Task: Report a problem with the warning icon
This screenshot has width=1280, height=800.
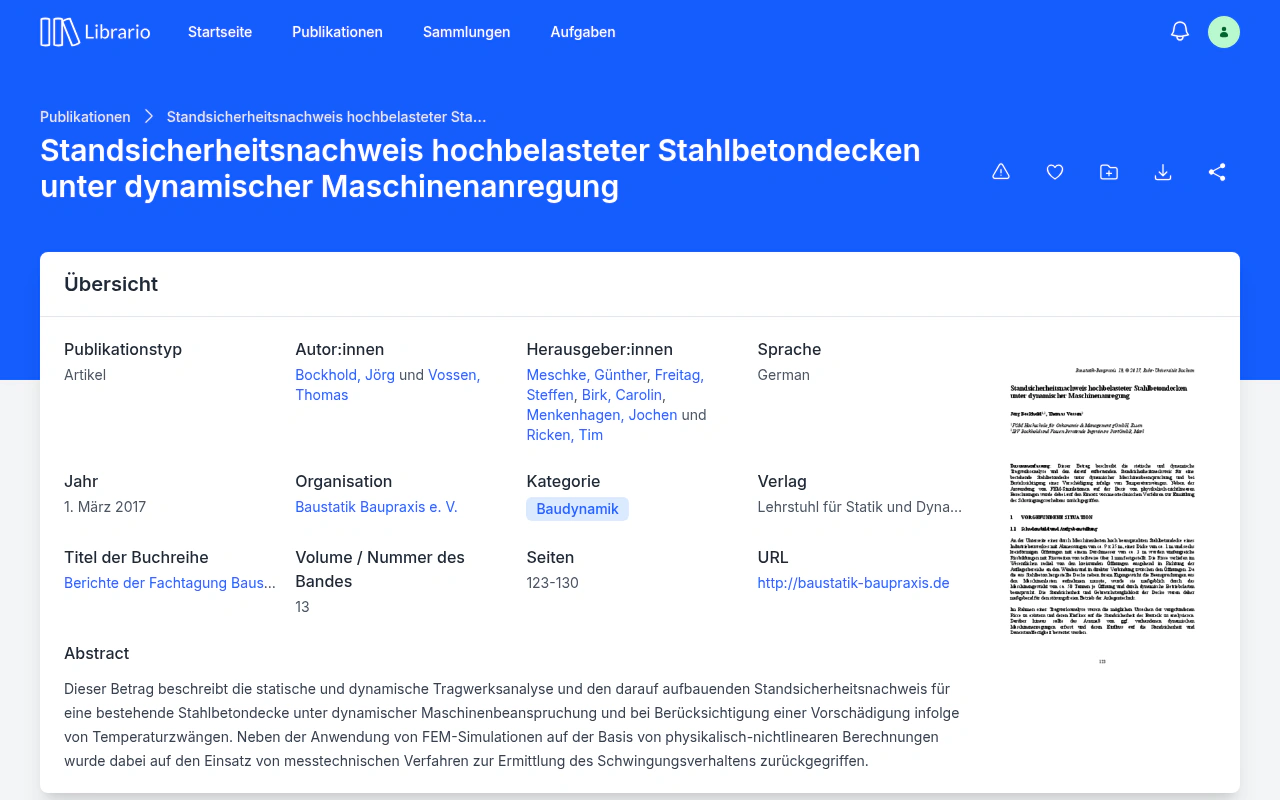Action: coord(1001,172)
